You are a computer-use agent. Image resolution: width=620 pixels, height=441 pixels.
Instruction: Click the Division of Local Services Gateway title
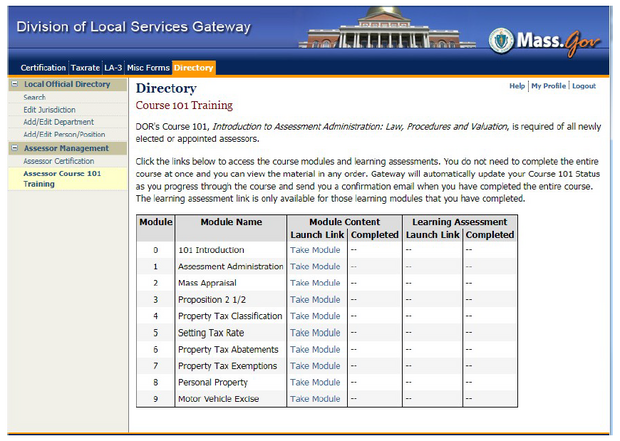tap(134, 27)
